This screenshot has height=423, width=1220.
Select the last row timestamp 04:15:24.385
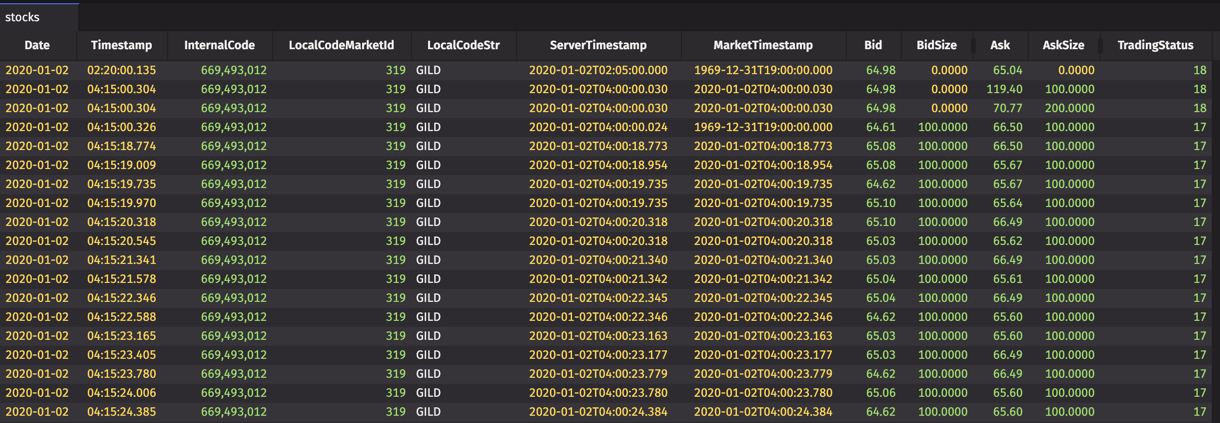[121, 412]
